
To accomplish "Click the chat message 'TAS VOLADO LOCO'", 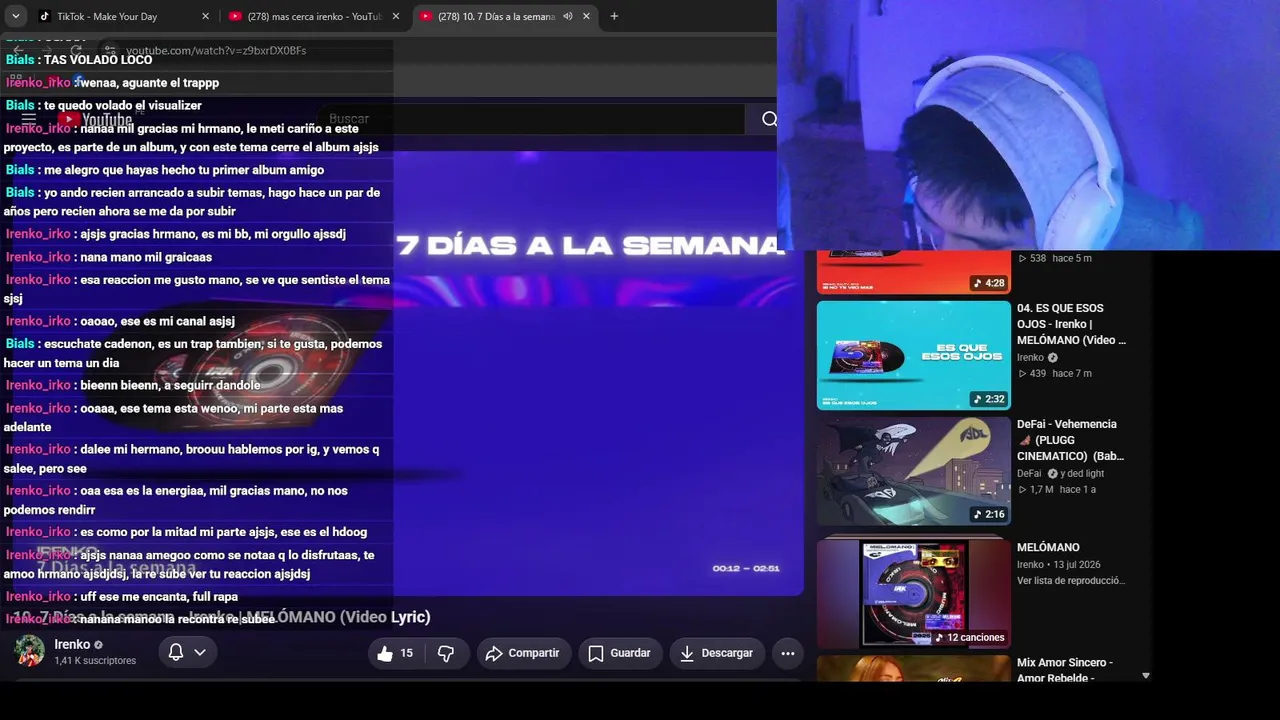I will (x=98, y=60).
